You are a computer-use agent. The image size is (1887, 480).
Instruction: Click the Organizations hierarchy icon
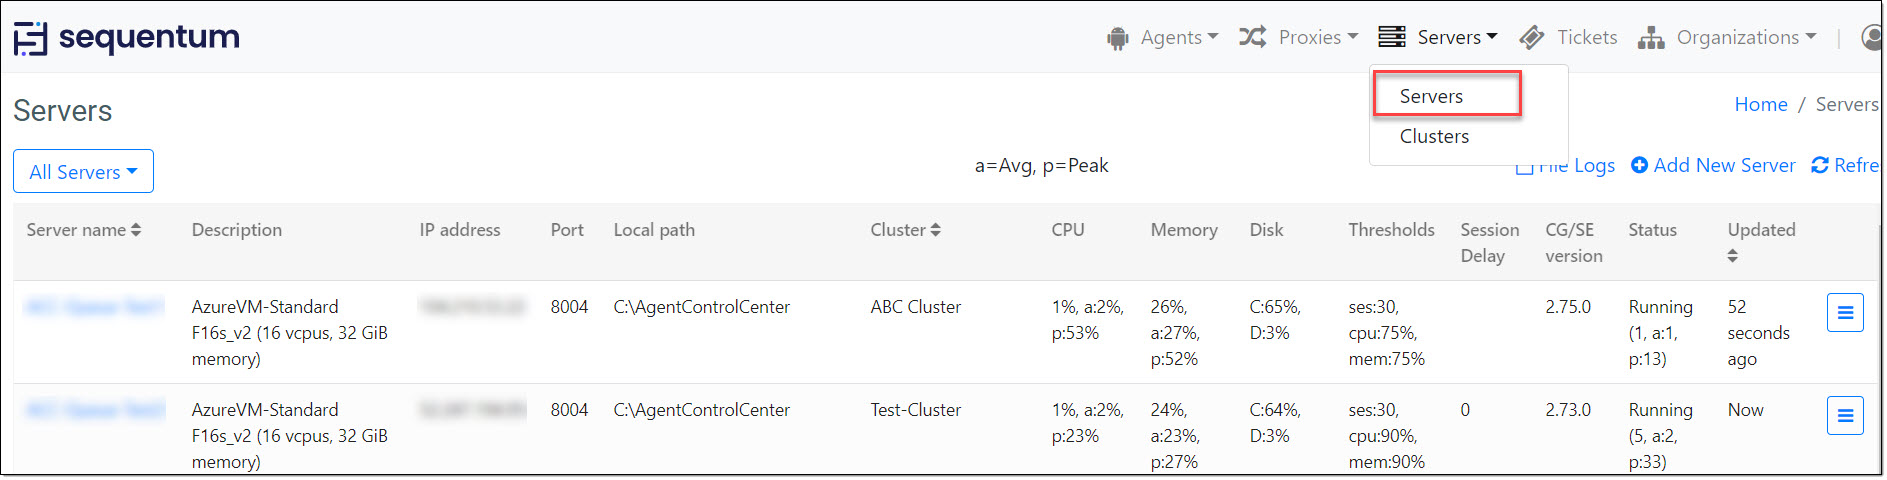1651,38
